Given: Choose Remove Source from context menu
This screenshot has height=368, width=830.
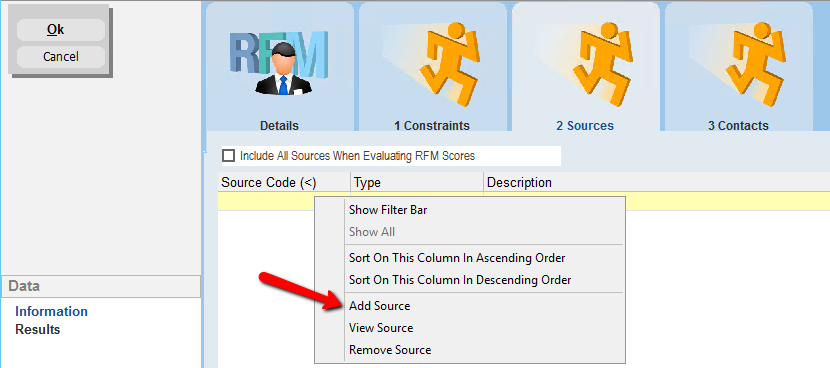Looking at the screenshot, I should click(x=470, y=350).
